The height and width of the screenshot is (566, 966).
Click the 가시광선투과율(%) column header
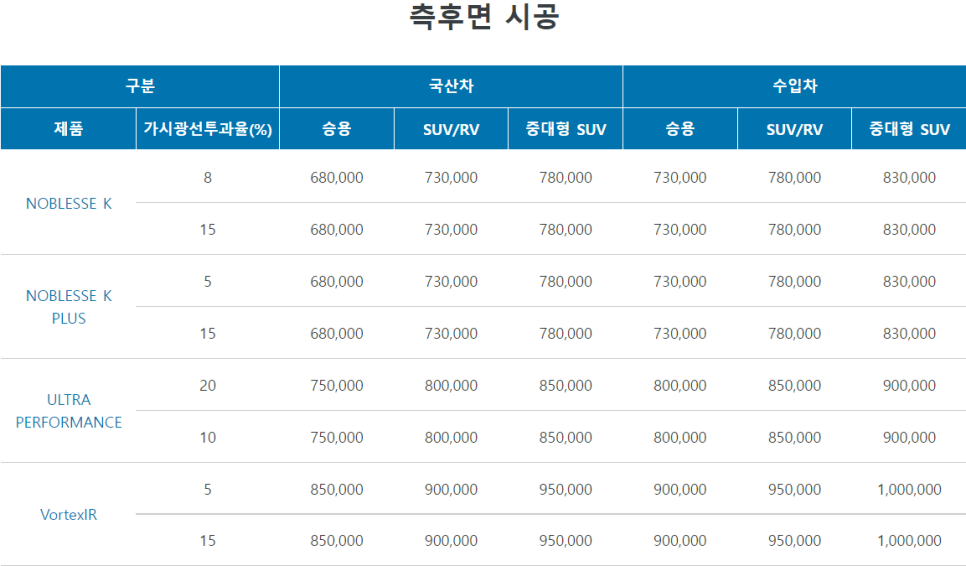pos(208,129)
